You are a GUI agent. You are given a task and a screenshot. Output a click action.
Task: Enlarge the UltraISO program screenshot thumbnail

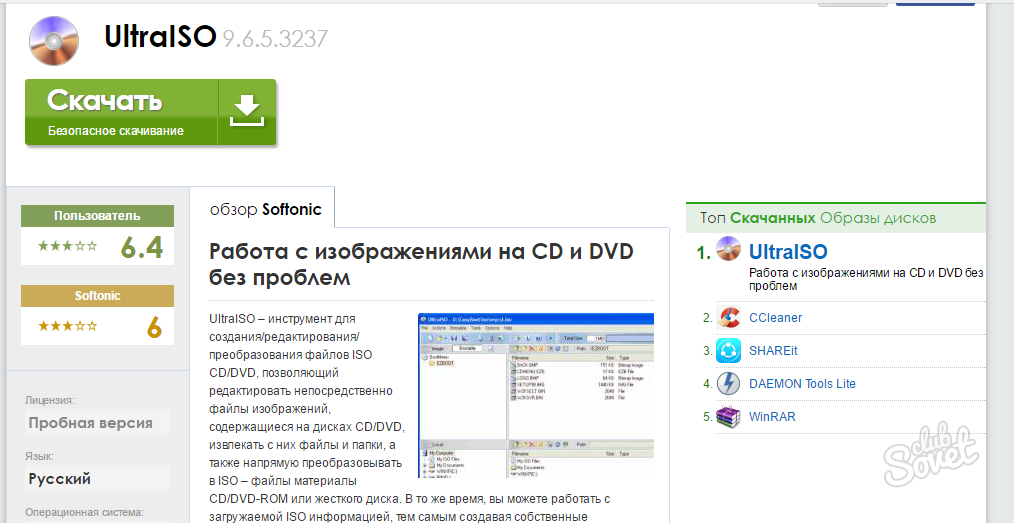[535, 395]
